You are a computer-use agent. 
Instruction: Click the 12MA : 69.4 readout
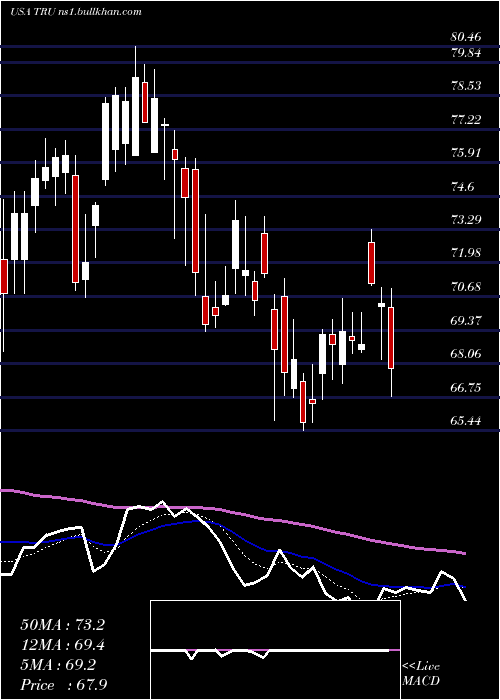[x=62, y=645]
